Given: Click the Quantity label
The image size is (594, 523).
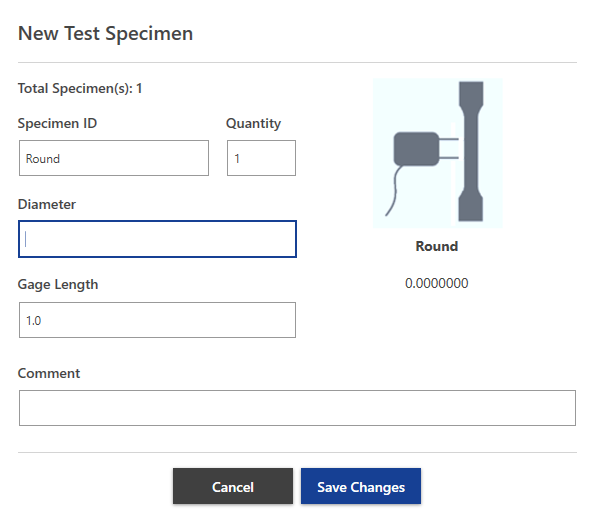Looking at the screenshot, I should pyautogui.click(x=253, y=124).
